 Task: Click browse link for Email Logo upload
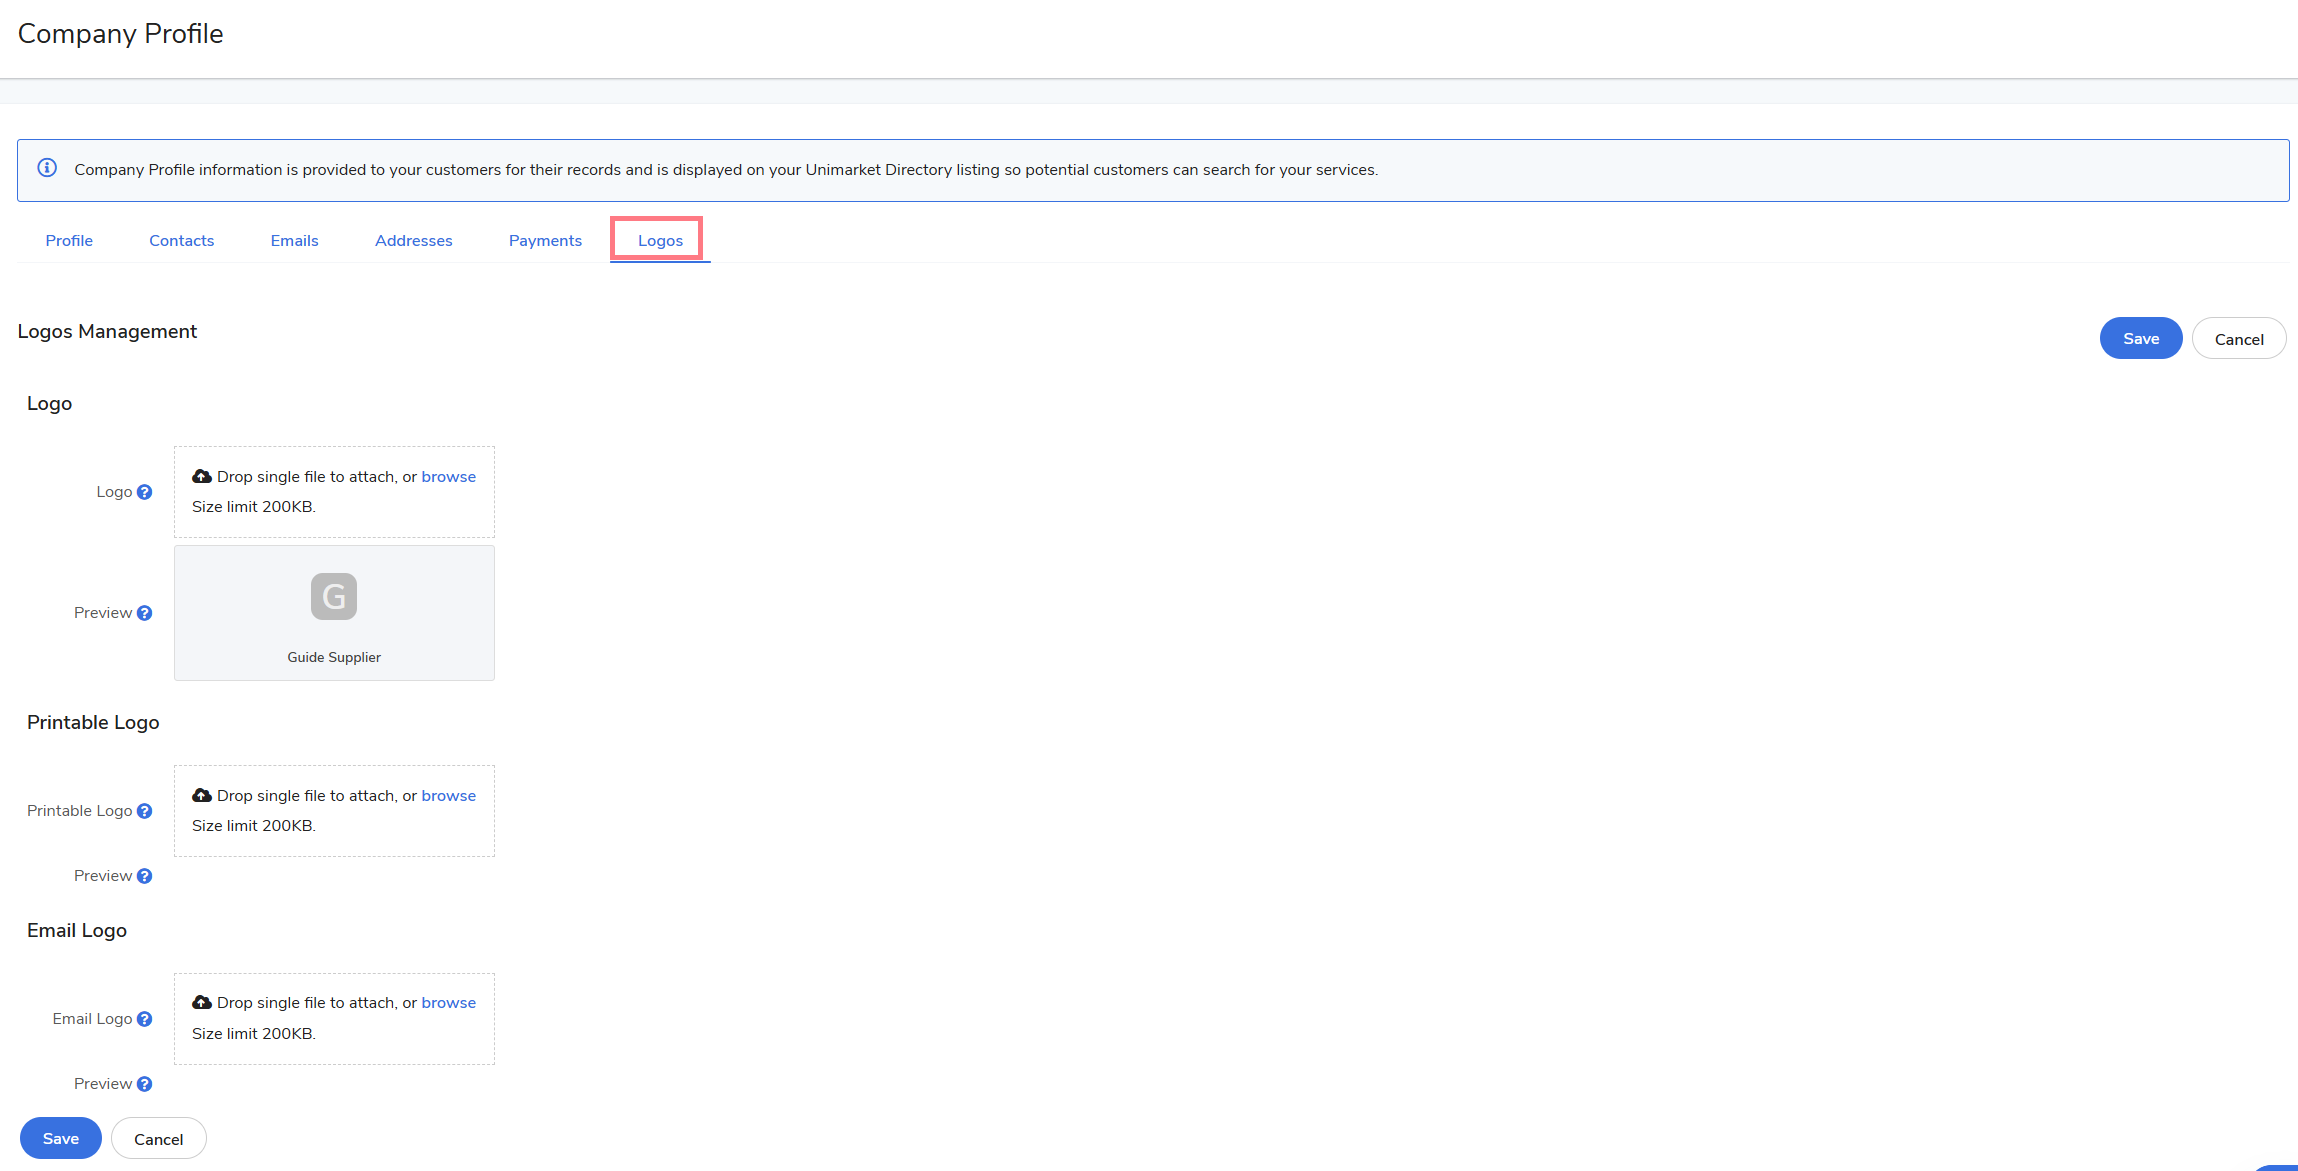[x=448, y=1003]
